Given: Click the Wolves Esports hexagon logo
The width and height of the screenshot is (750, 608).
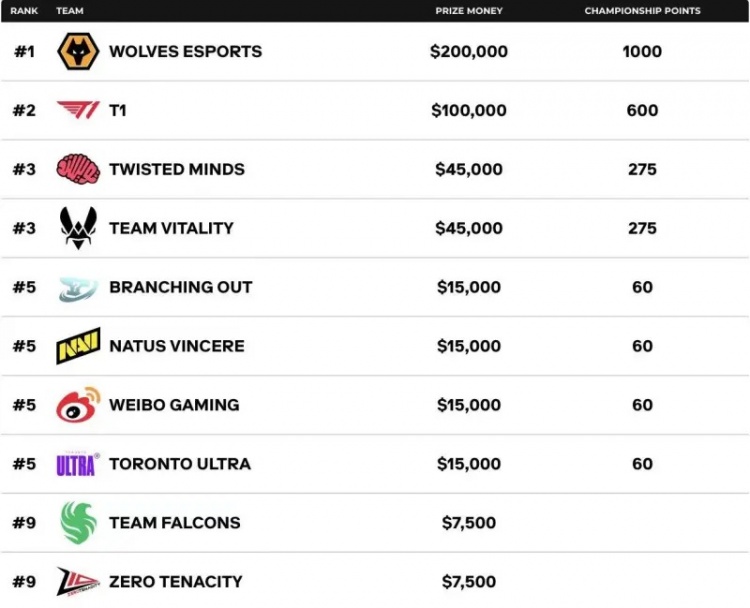Looking at the screenshot, I should pos(78,51).
